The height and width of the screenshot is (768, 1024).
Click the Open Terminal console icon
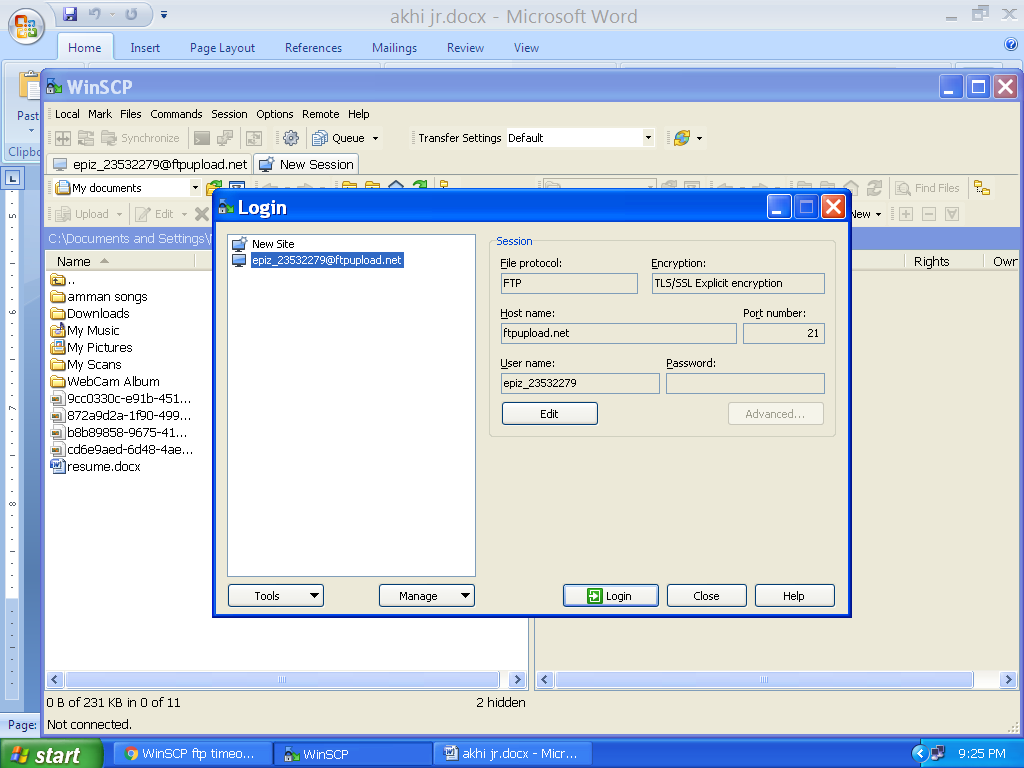point(202,138)
